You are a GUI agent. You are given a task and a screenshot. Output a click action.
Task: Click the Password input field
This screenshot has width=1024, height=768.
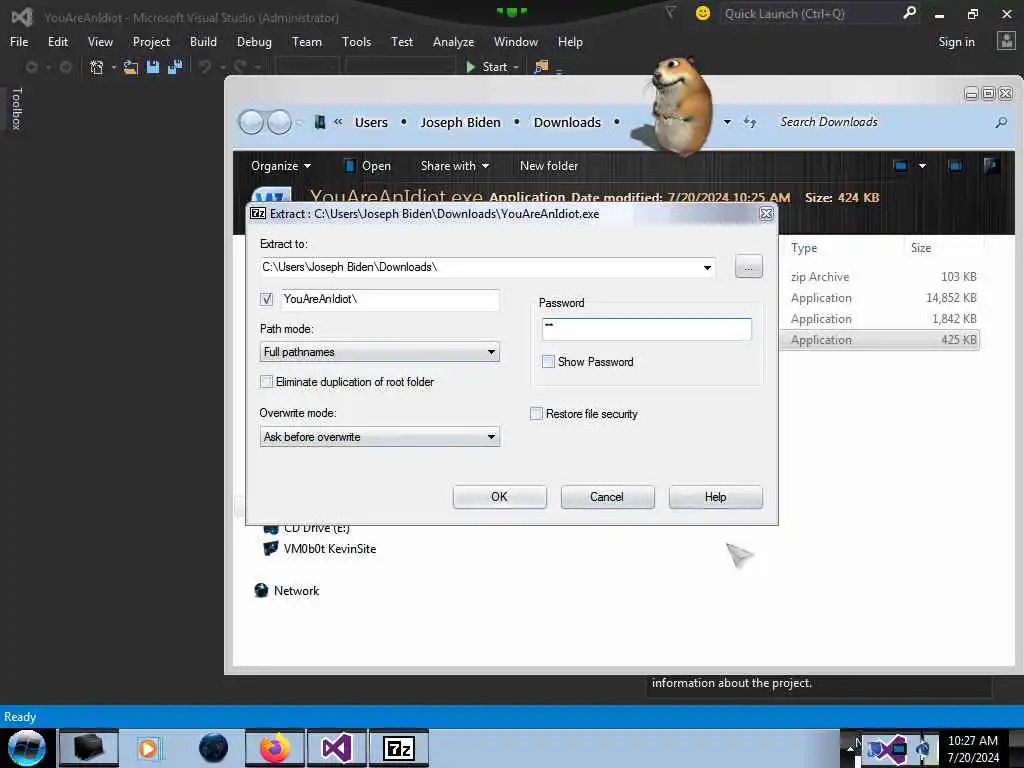tap(647, 329)
